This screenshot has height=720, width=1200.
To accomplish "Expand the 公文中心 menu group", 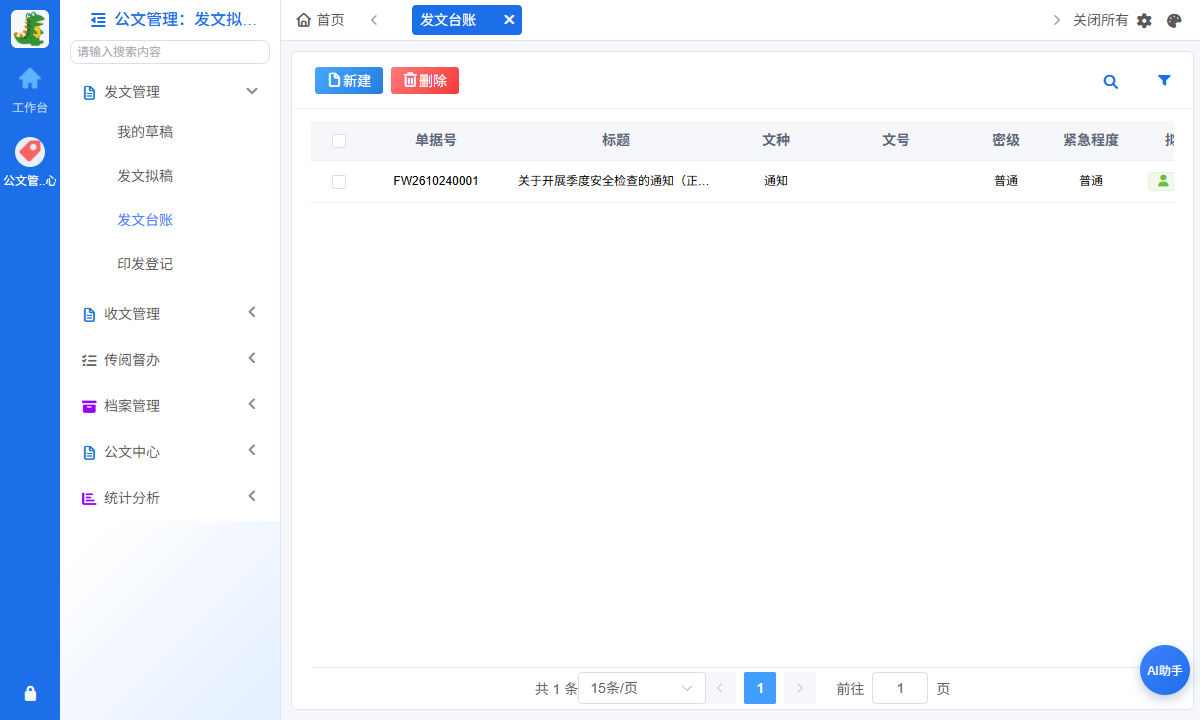I will [170, 452].
